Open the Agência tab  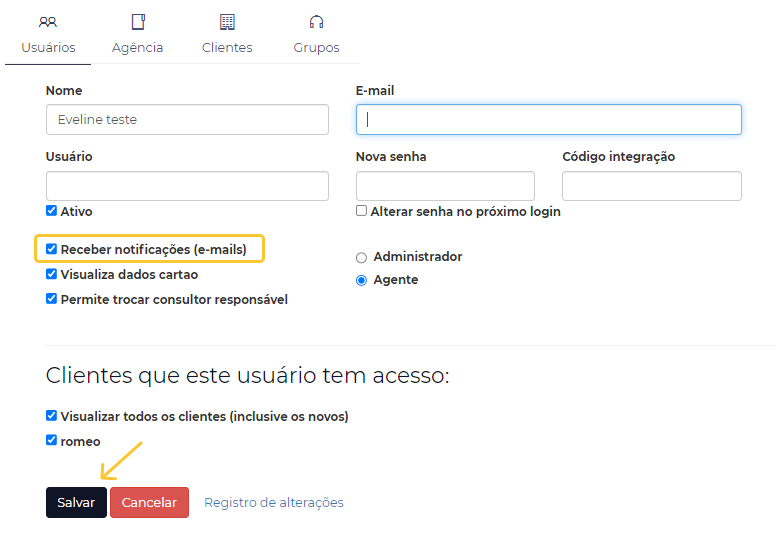pyautogui.click(x=138, y=34)
